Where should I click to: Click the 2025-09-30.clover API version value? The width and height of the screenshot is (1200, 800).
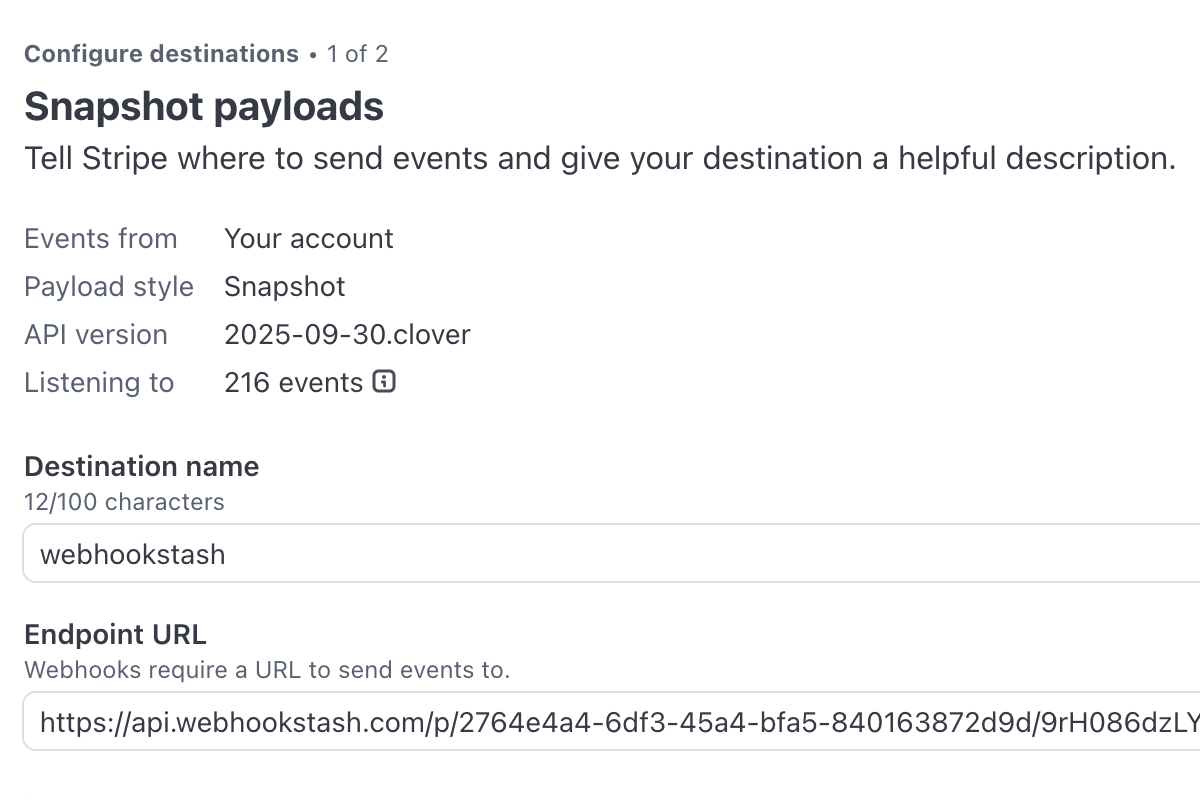[x=347, y=334]
